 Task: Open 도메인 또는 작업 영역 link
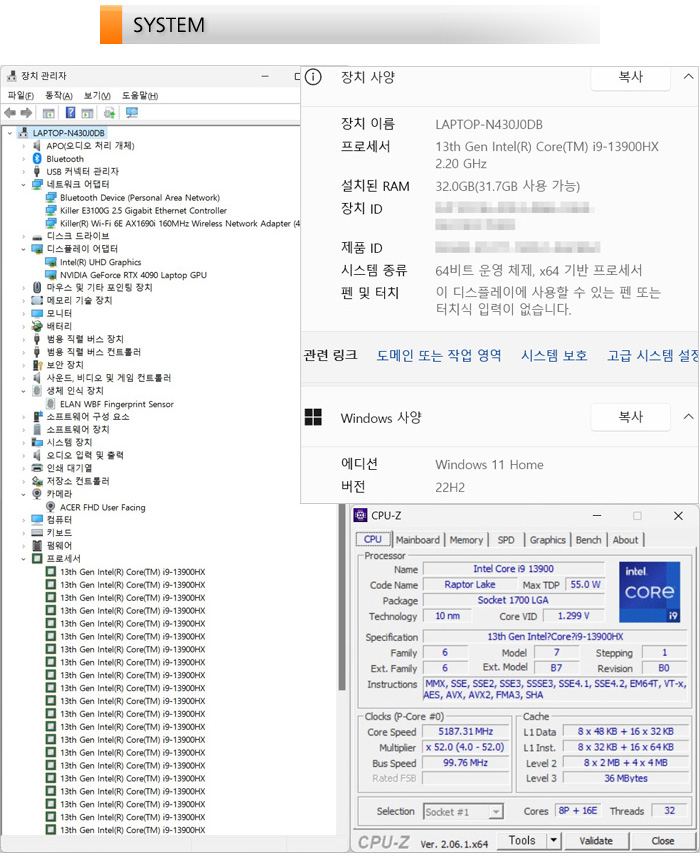(438, 356)
